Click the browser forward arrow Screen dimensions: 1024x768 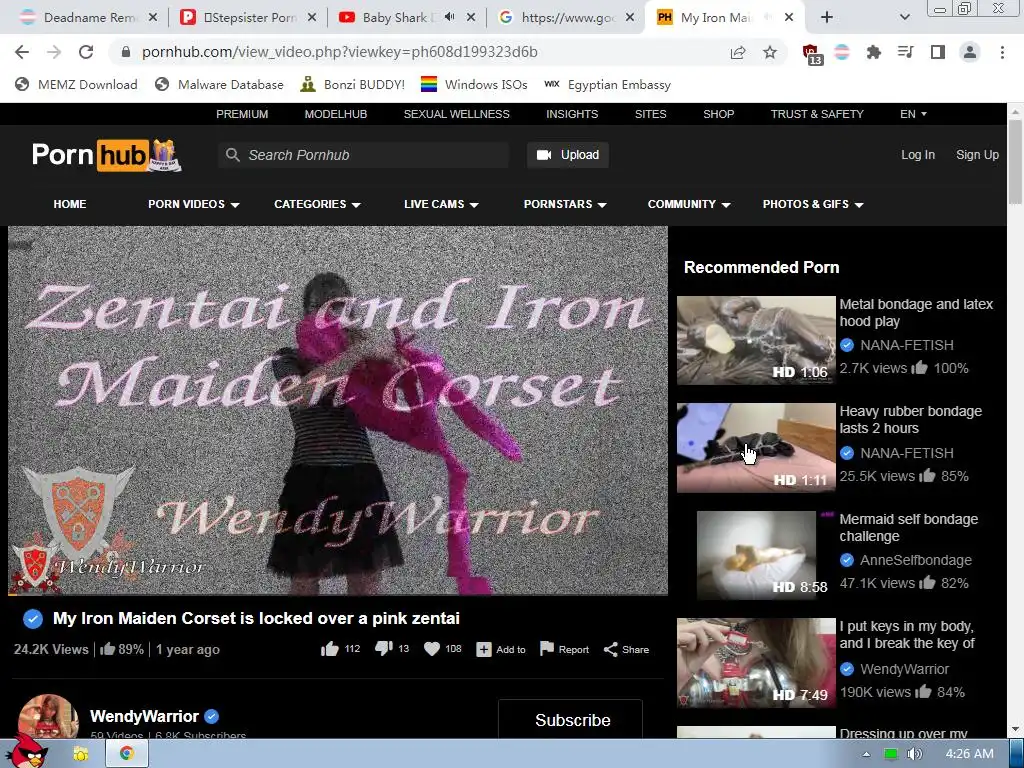pos(54,52)
